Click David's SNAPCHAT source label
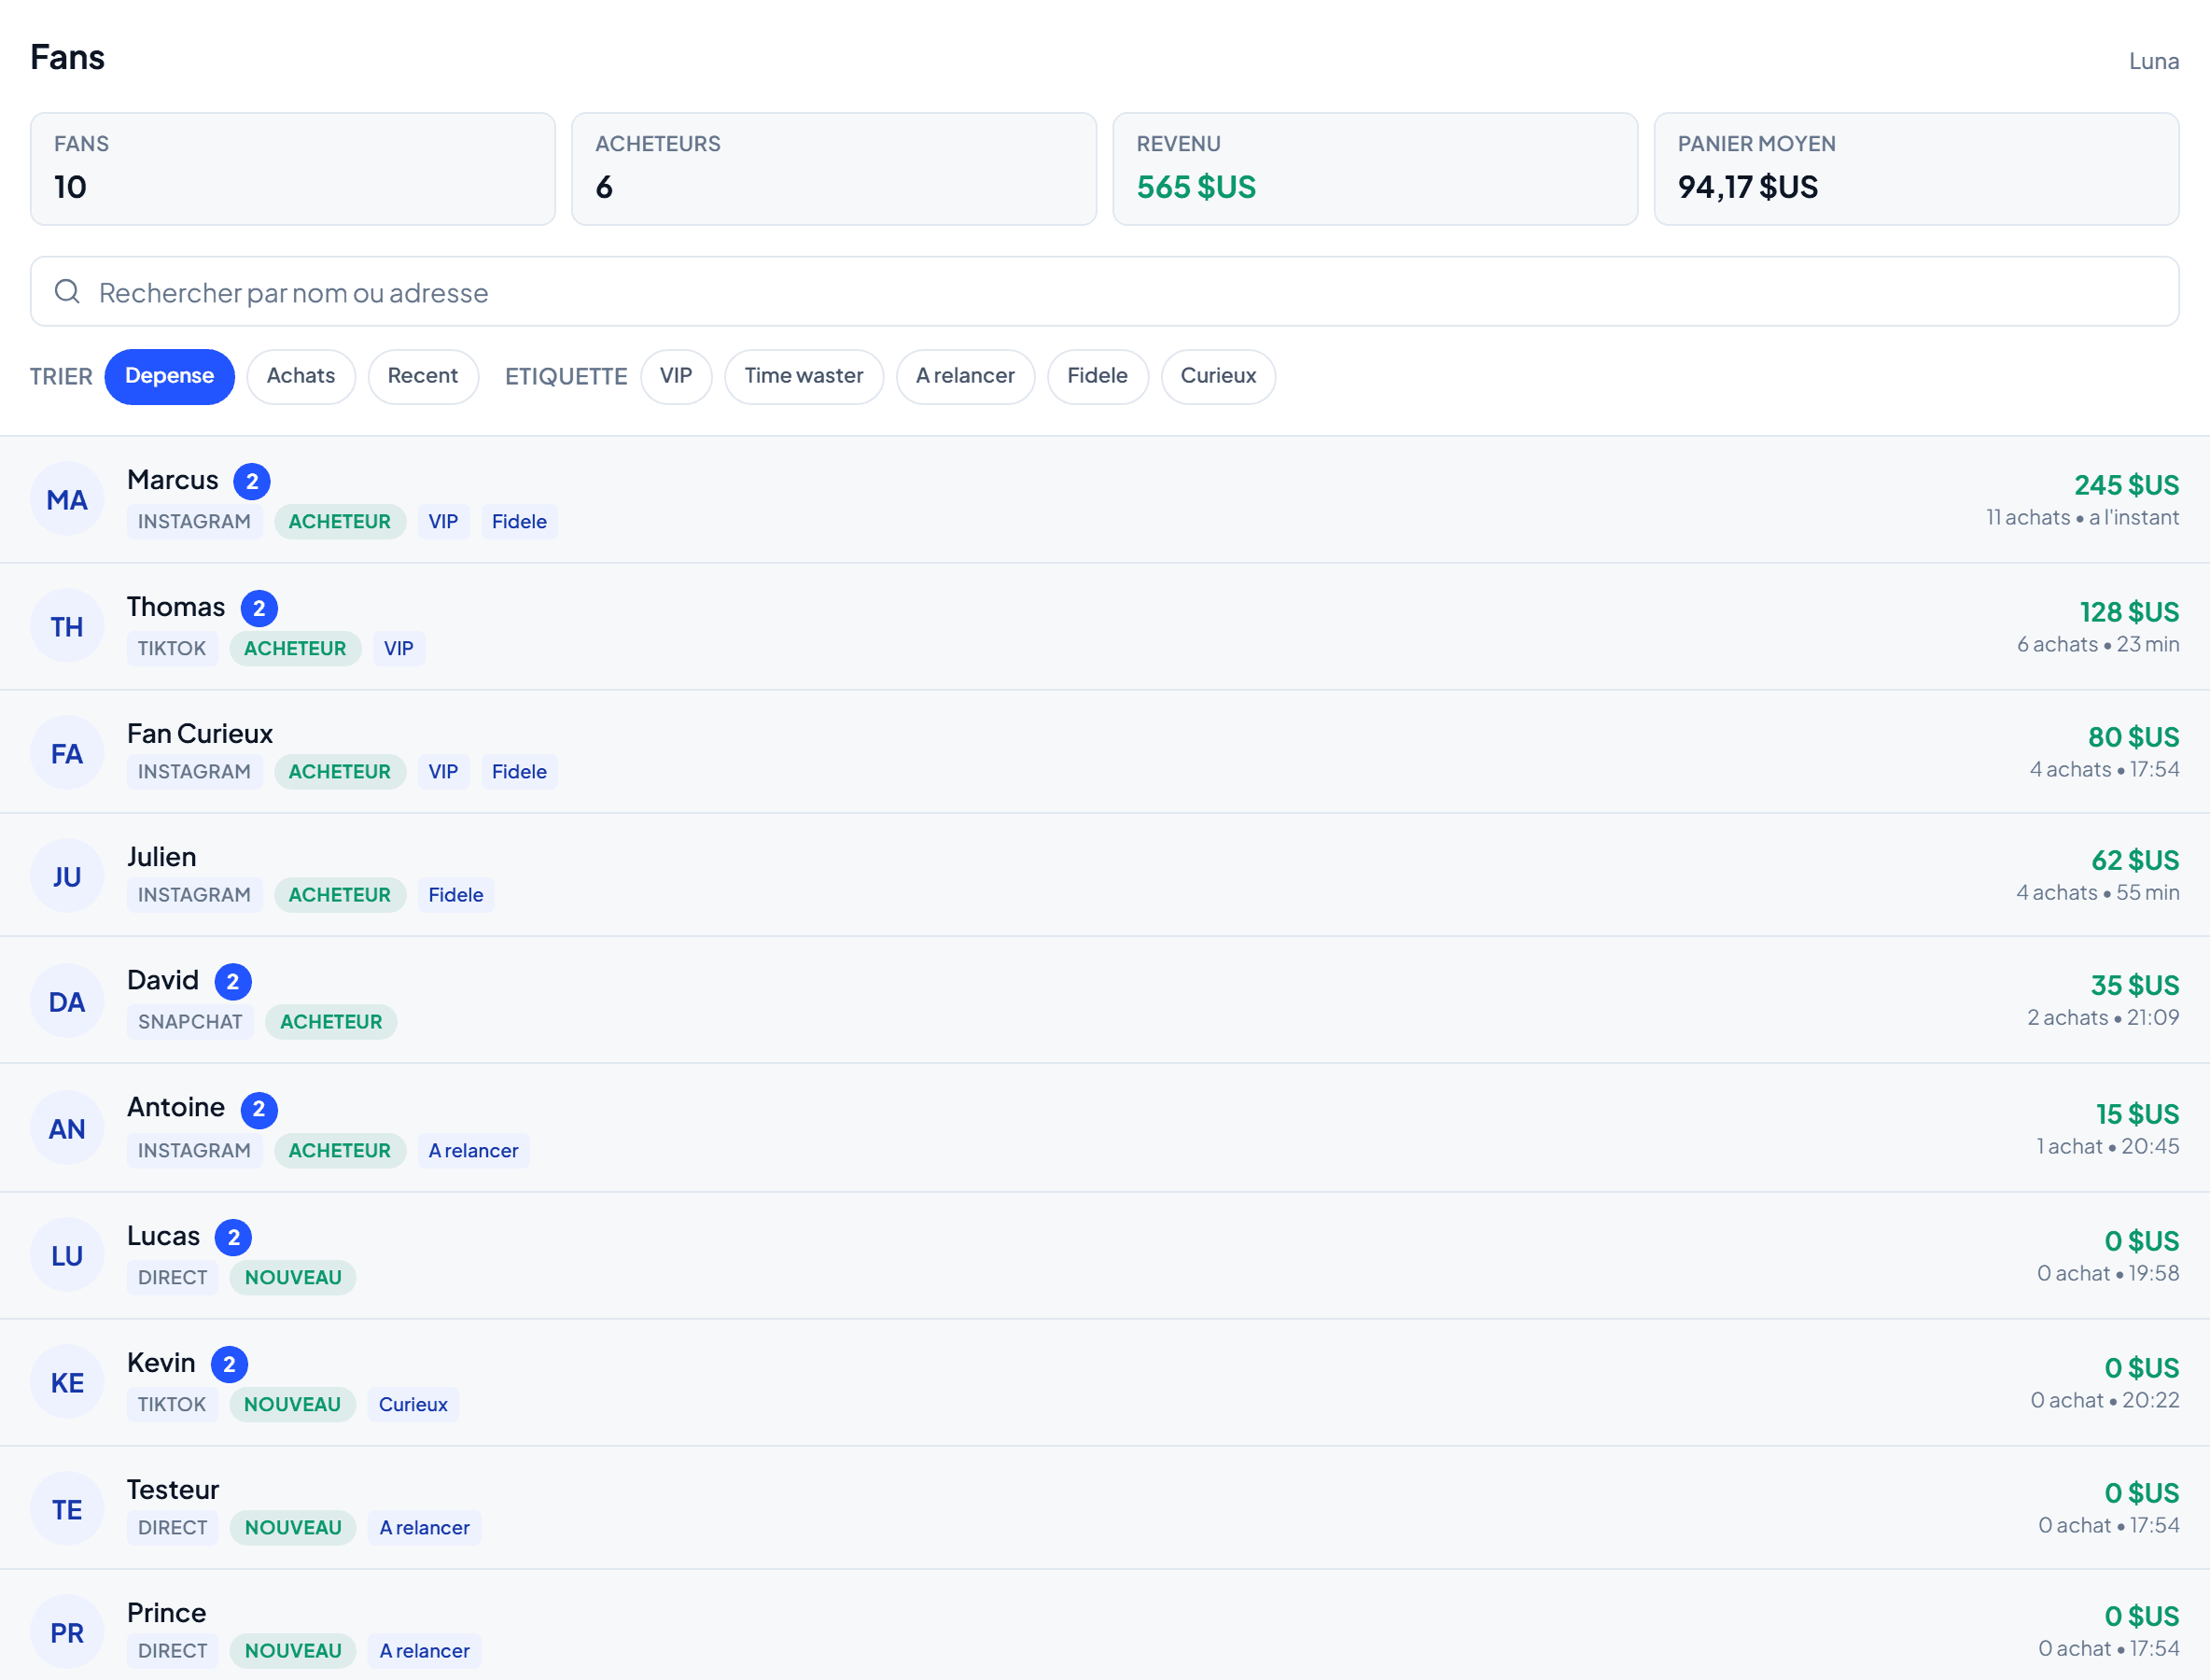 point(190,1021)
